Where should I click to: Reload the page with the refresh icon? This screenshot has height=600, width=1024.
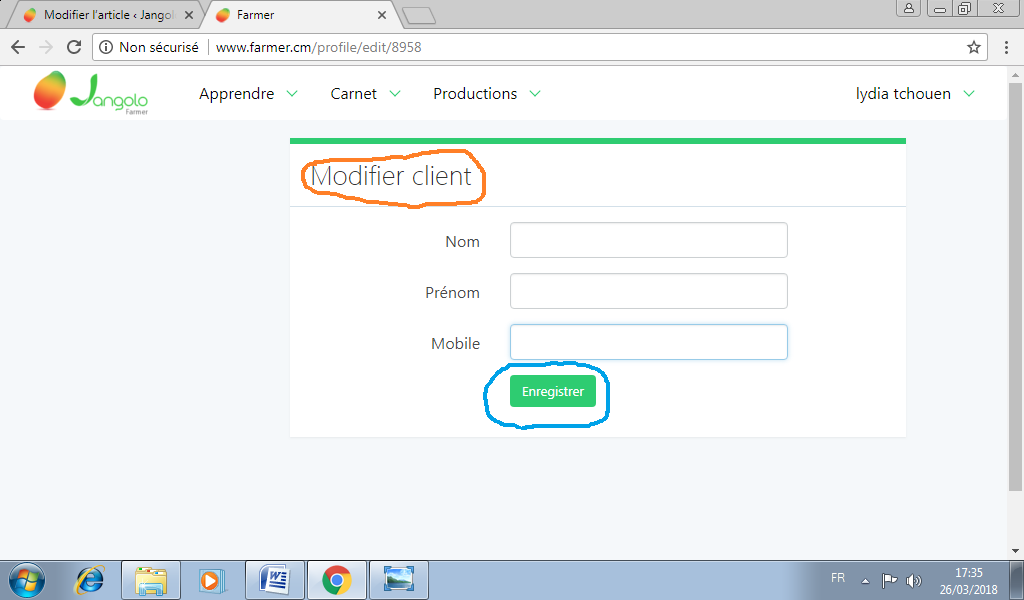coord(74,47)
